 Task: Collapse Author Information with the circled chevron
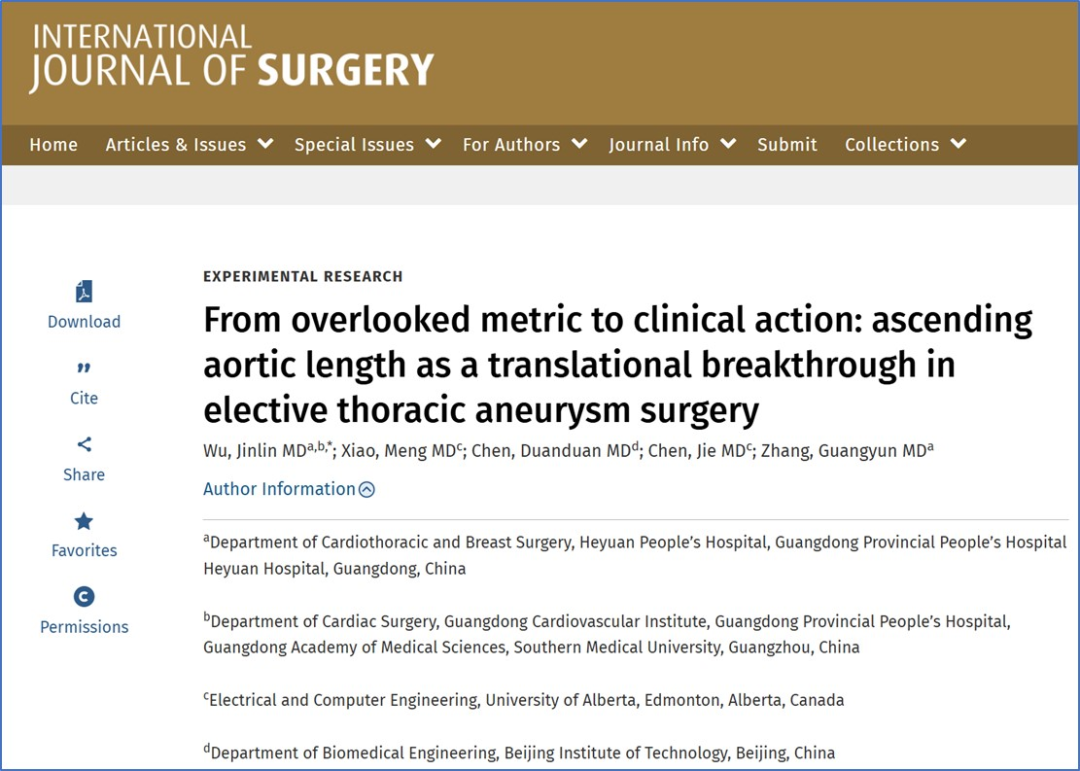pos(367,490)
